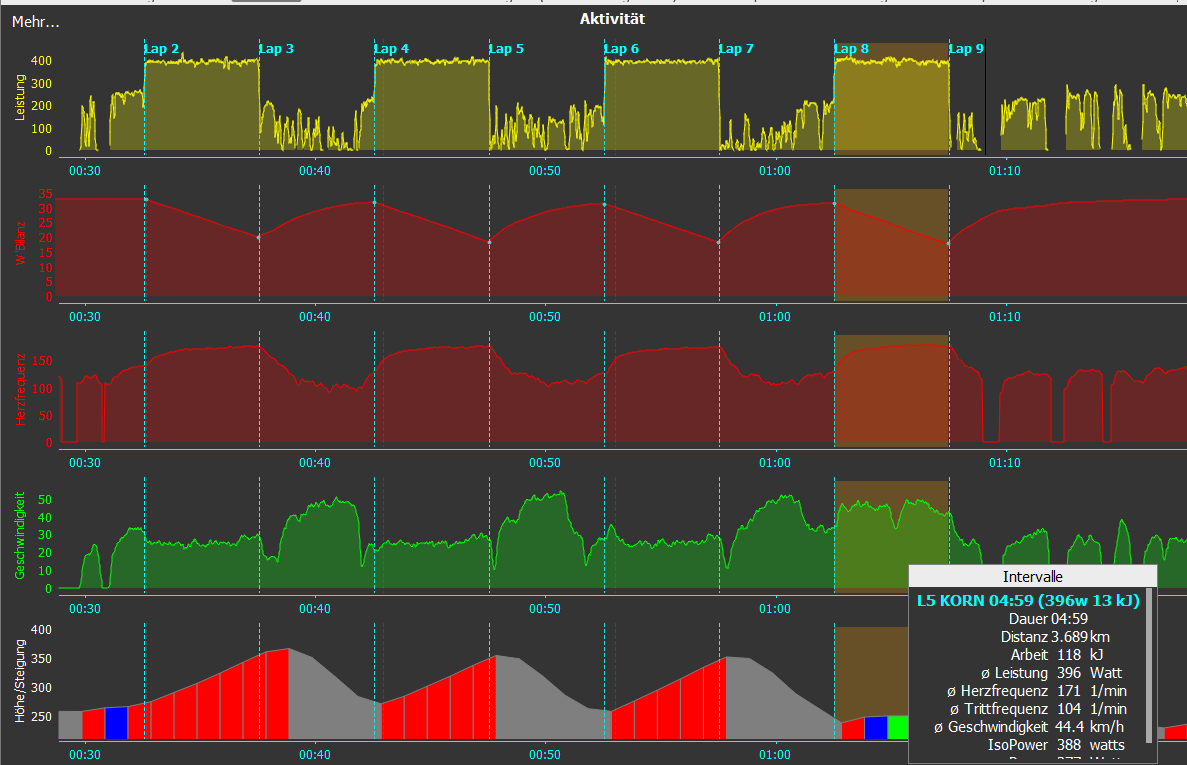This screenshot has height=765, width=1187.
Task: Click the Lap 4 marker label
Action: 391,48
